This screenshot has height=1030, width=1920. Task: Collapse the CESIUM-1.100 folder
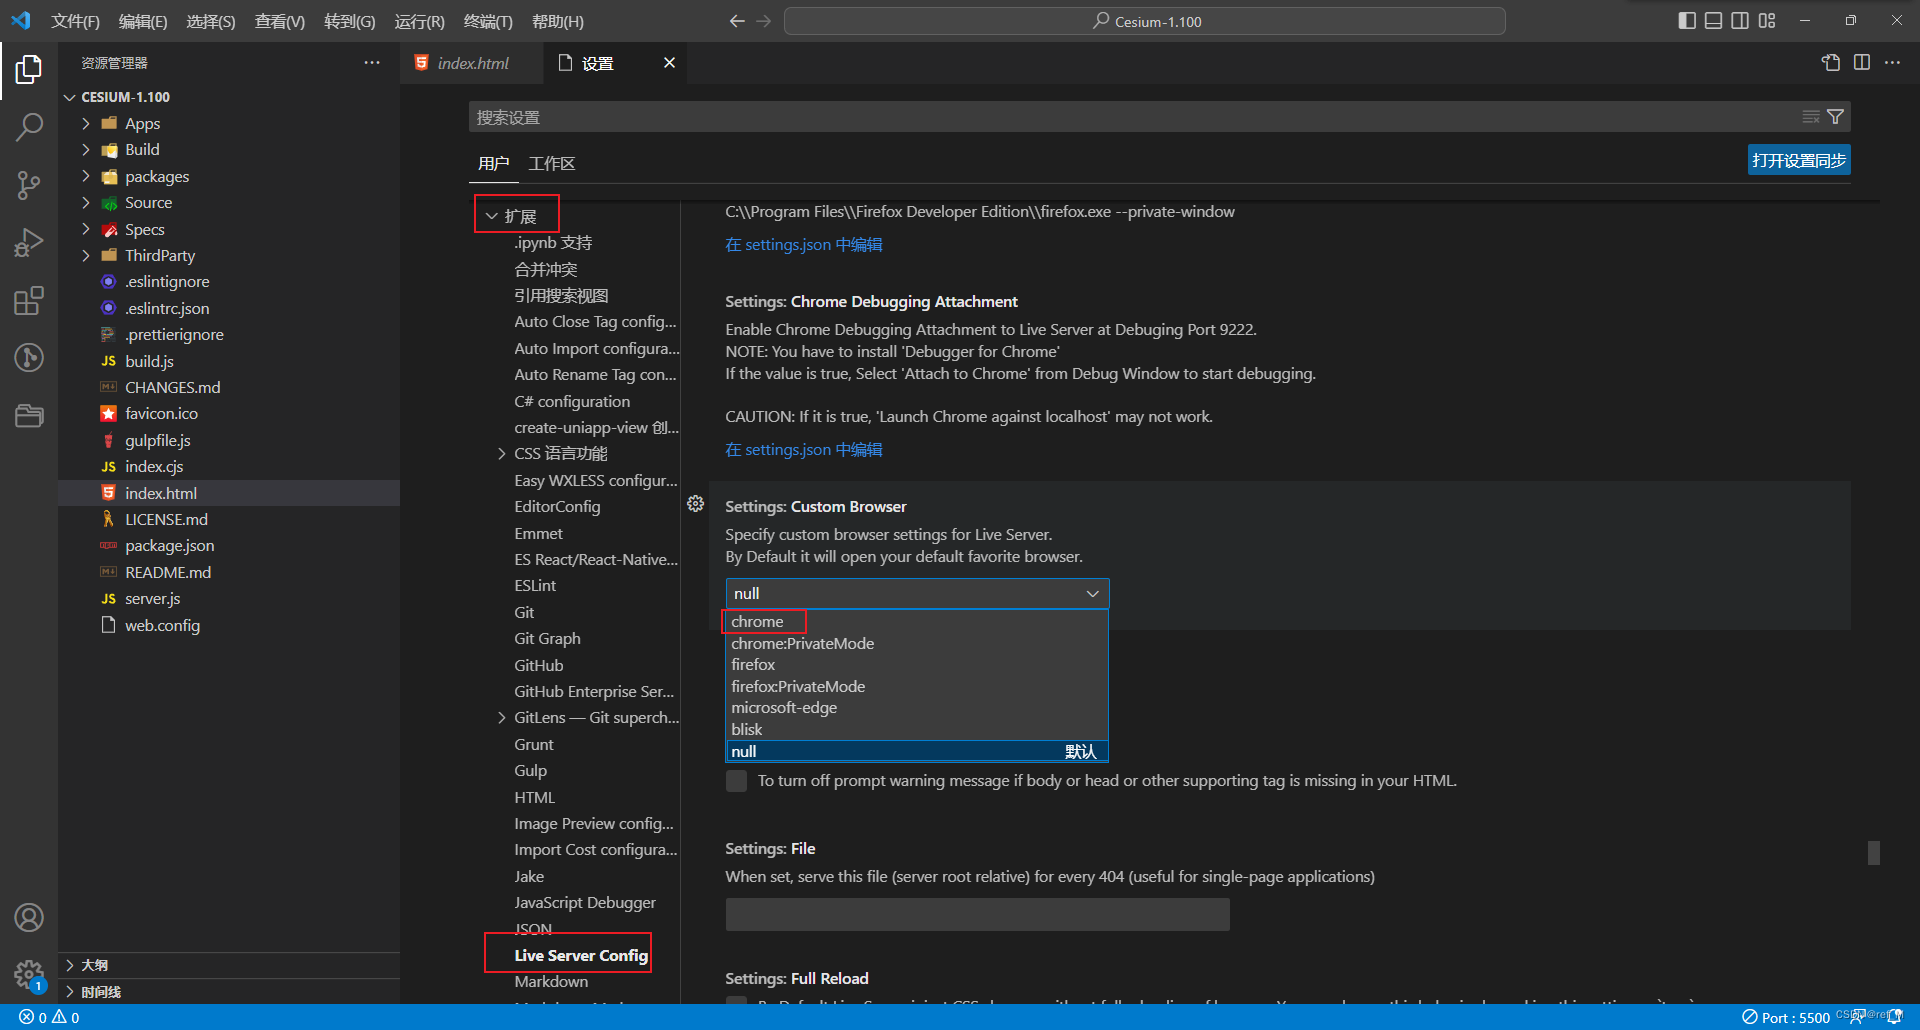(x=69, y=96)
